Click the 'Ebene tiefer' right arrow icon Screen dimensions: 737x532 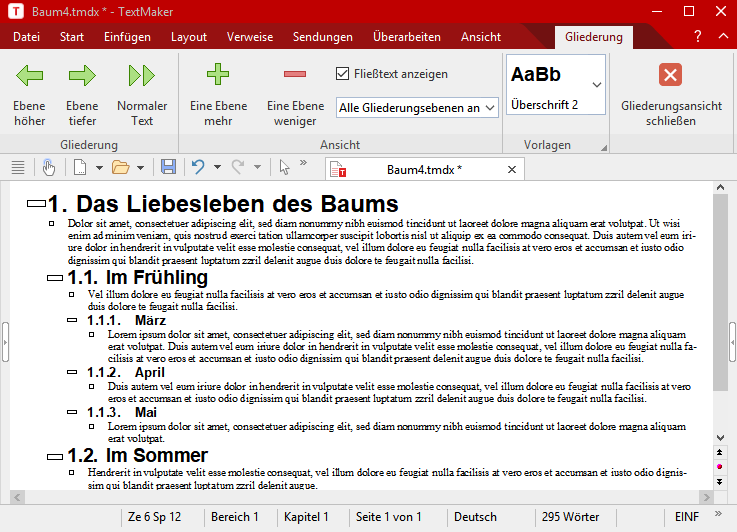tap(82, 75)
